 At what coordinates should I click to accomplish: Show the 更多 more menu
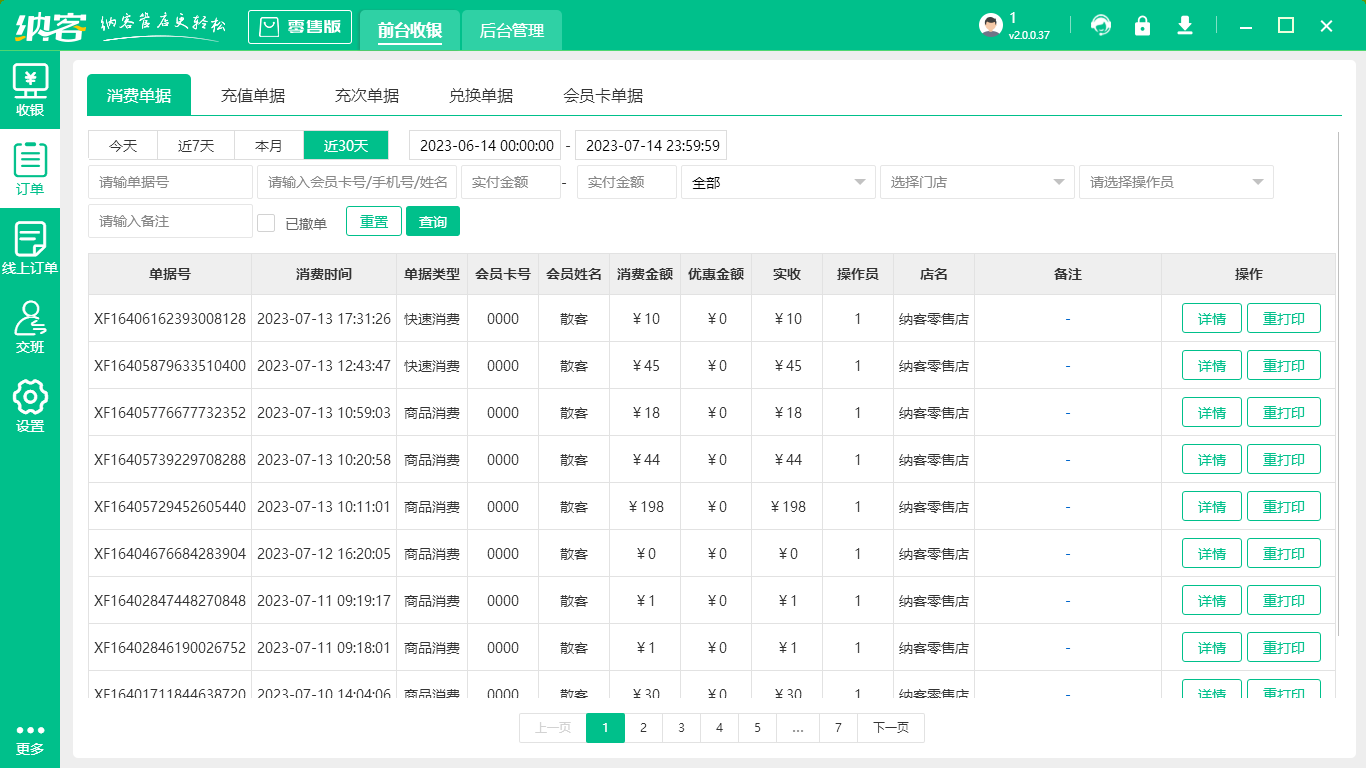31,740
